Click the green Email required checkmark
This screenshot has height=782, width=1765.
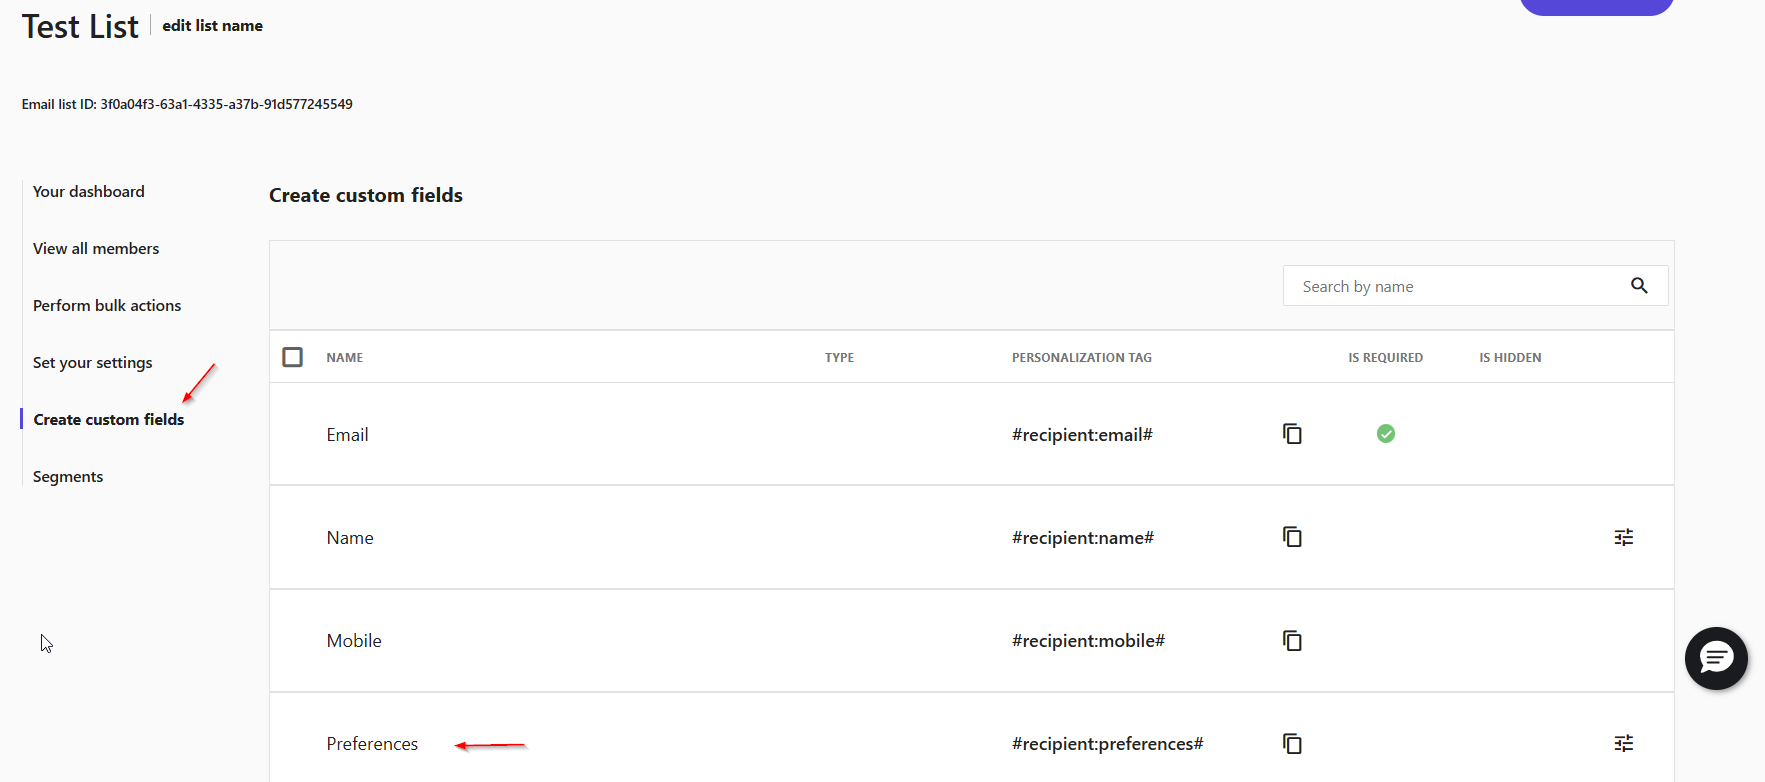point(1385,434)
